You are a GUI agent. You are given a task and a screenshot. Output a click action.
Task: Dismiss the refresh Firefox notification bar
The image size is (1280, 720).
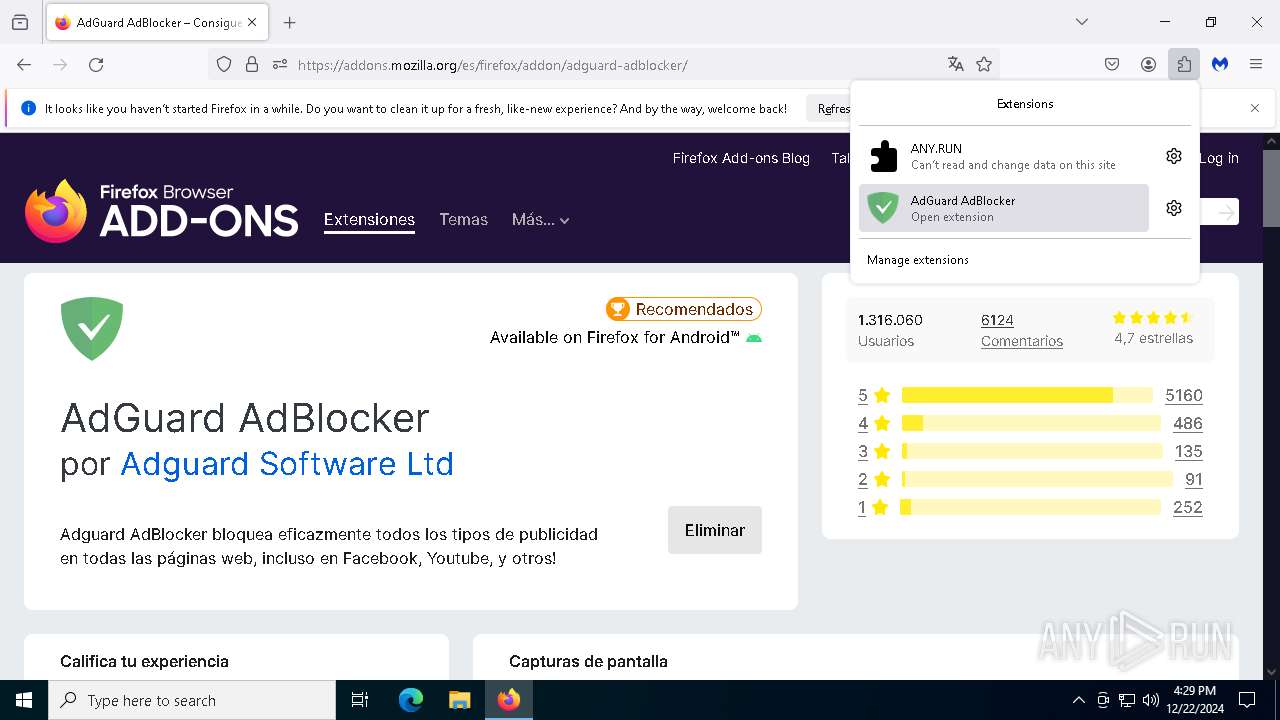pos(1255,108)
